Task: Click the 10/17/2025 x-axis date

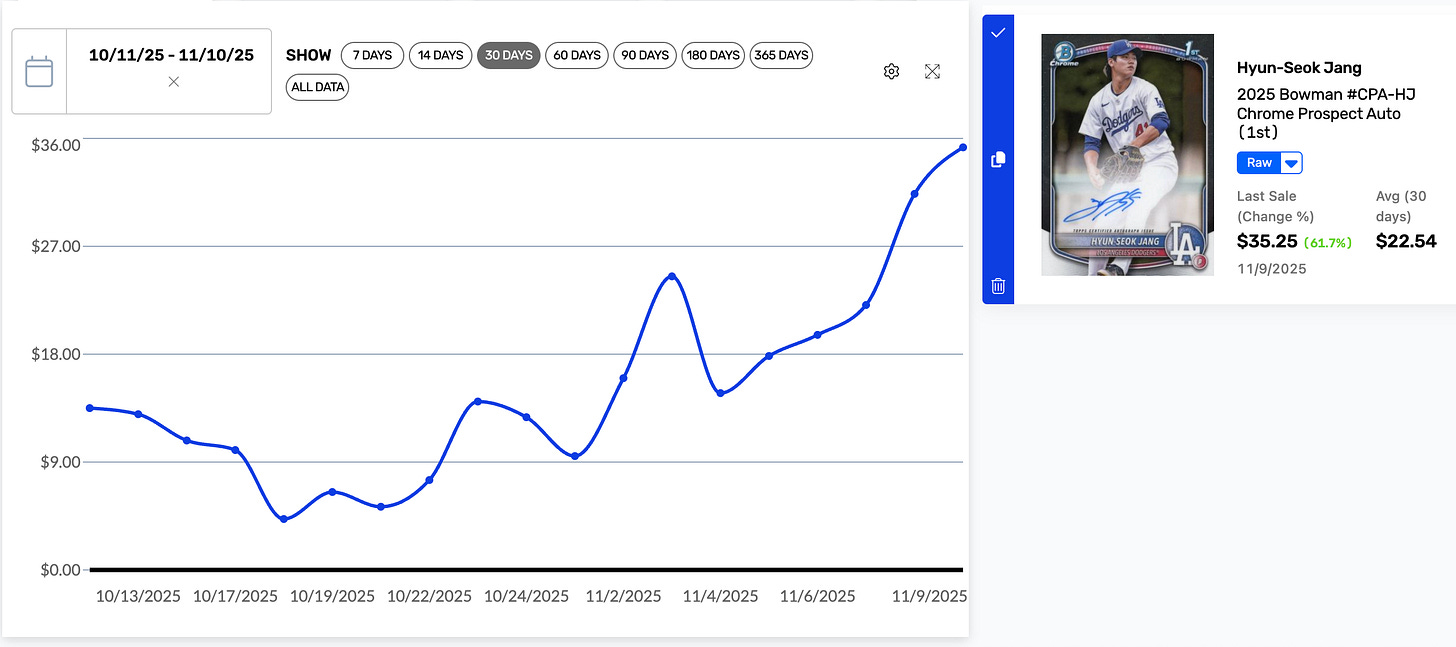Action: 235,596
